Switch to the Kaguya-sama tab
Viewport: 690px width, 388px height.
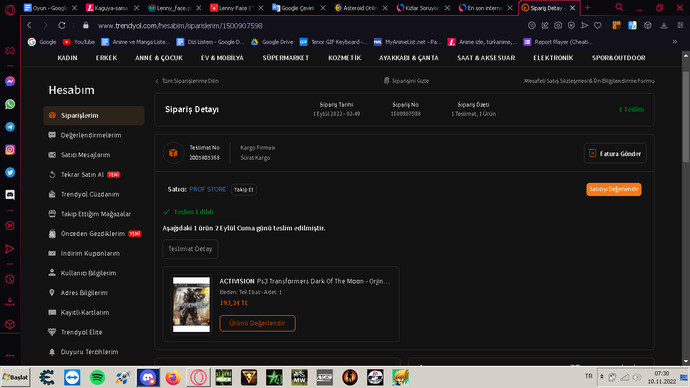(112, 8)
